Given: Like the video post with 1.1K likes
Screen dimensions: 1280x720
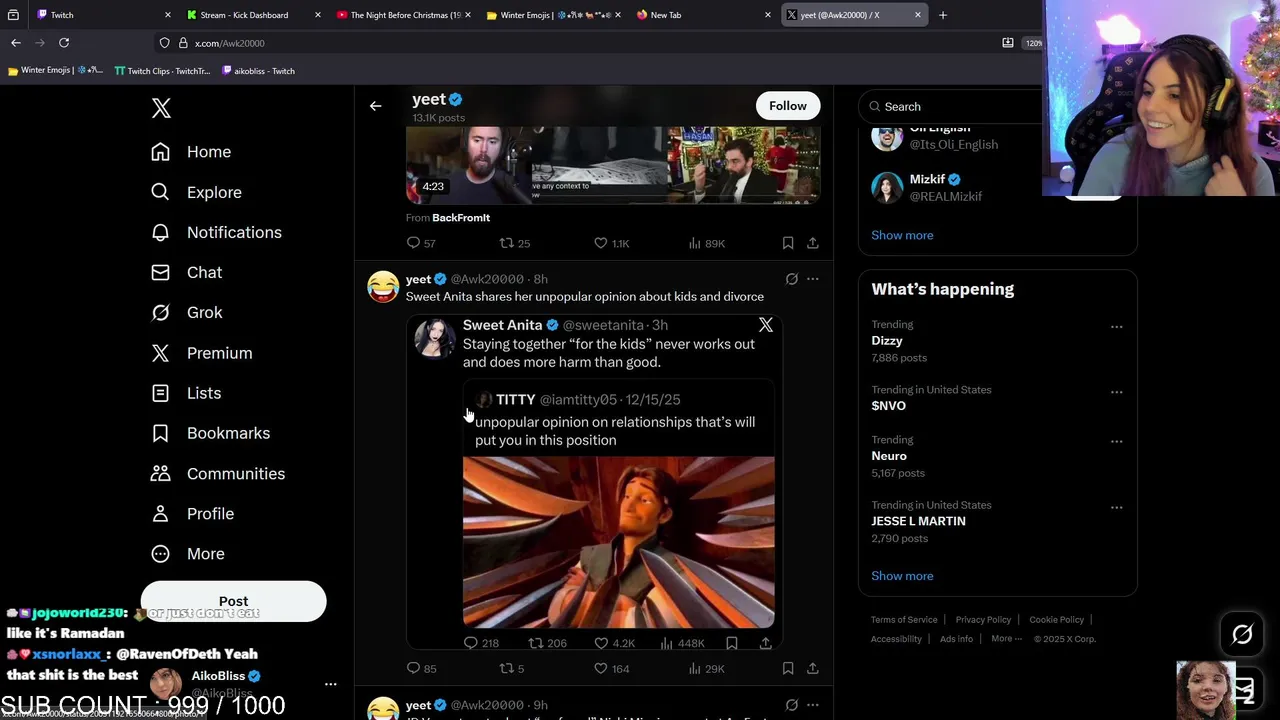Looking at the screenshot, I should [611, 243].
